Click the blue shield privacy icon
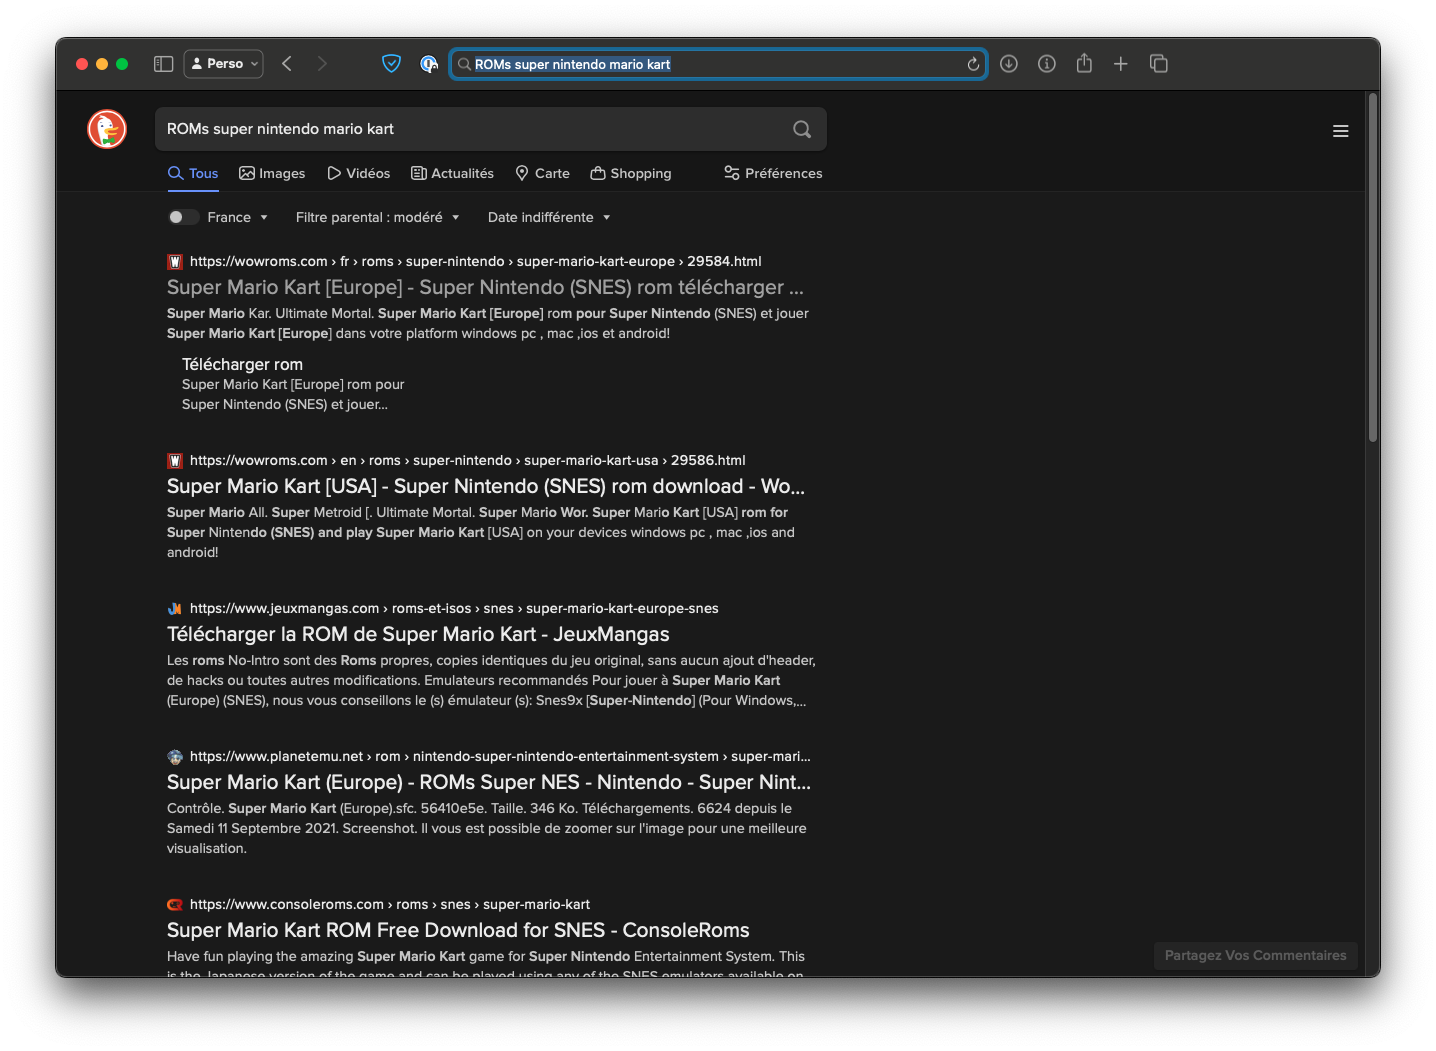Image resolution: width=1436 pixels, height=1051 pixels. pos(391,64)
